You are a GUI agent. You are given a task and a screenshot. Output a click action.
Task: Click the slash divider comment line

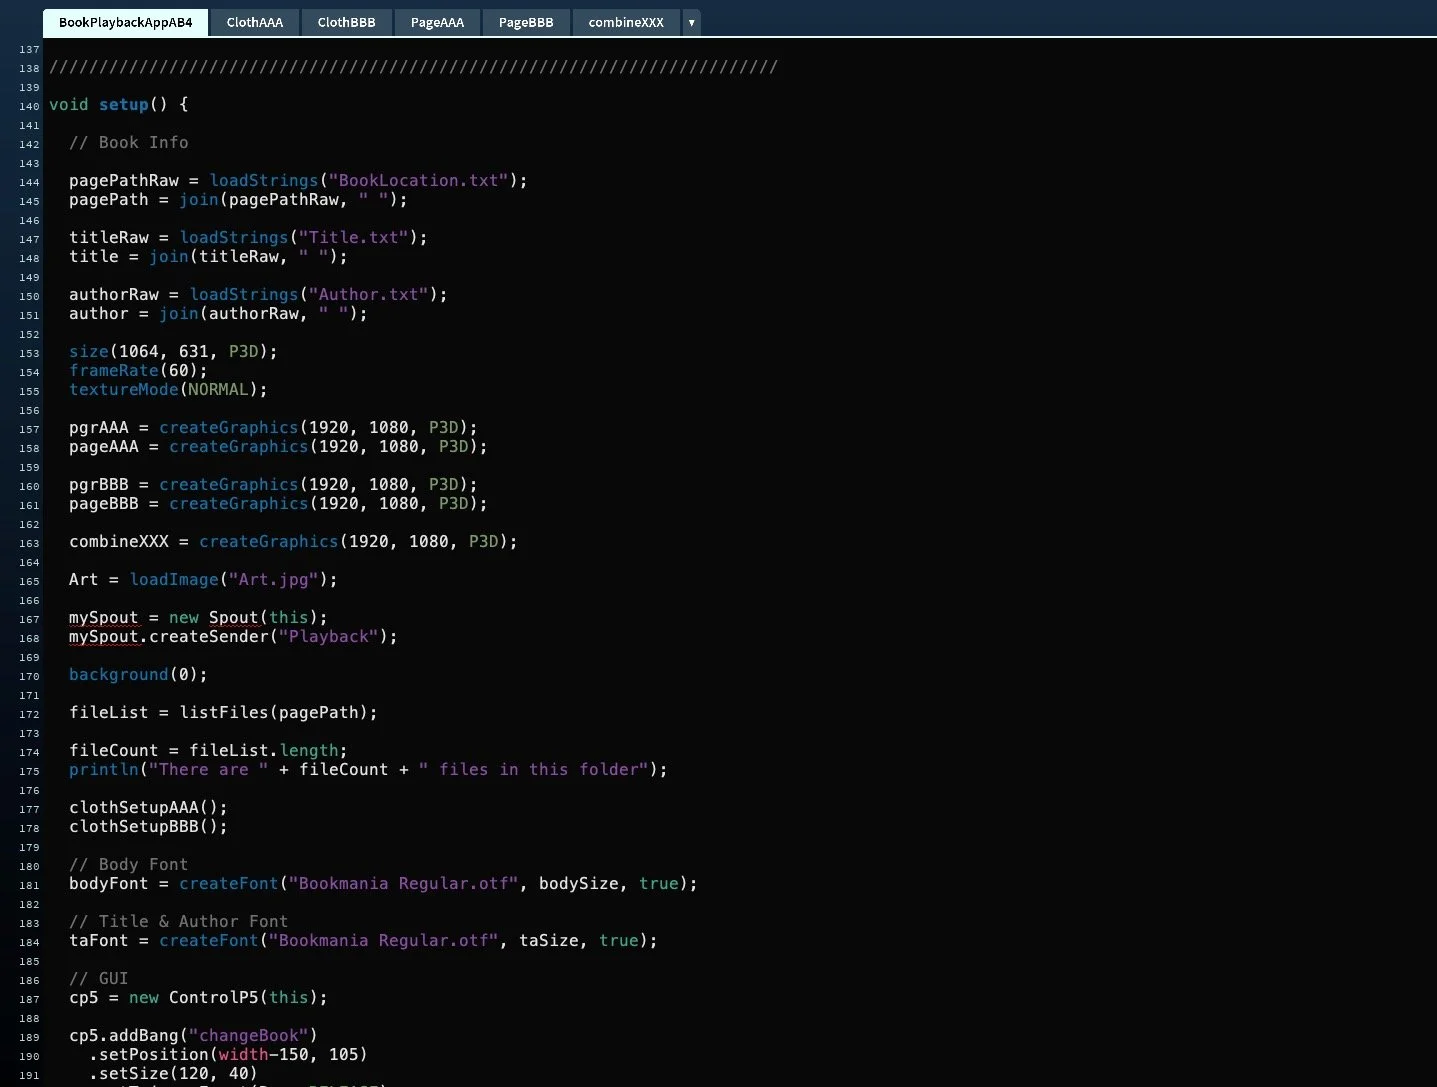pos(413,66)
